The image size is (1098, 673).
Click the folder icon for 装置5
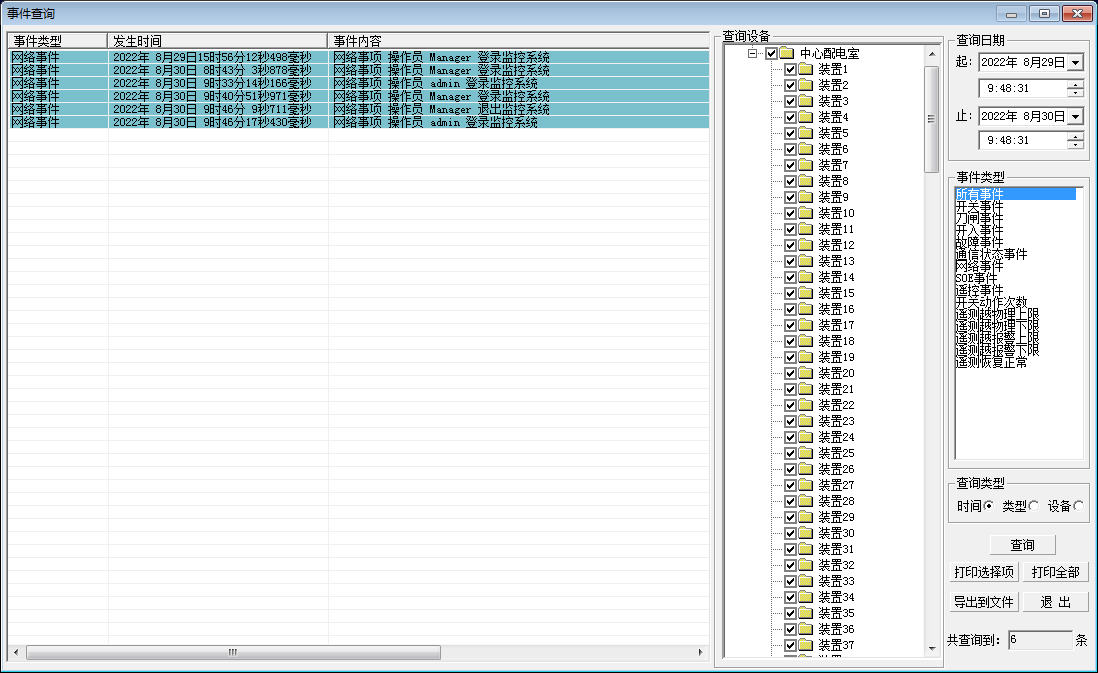805,133
